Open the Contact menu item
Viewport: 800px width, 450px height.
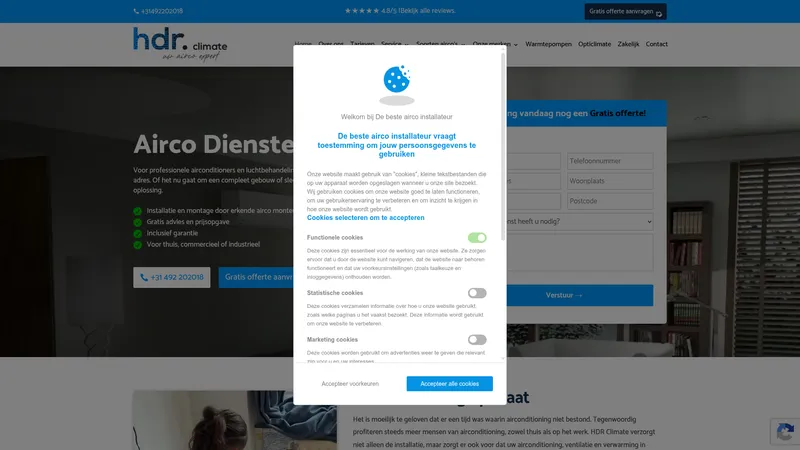(x=657, y=44)
